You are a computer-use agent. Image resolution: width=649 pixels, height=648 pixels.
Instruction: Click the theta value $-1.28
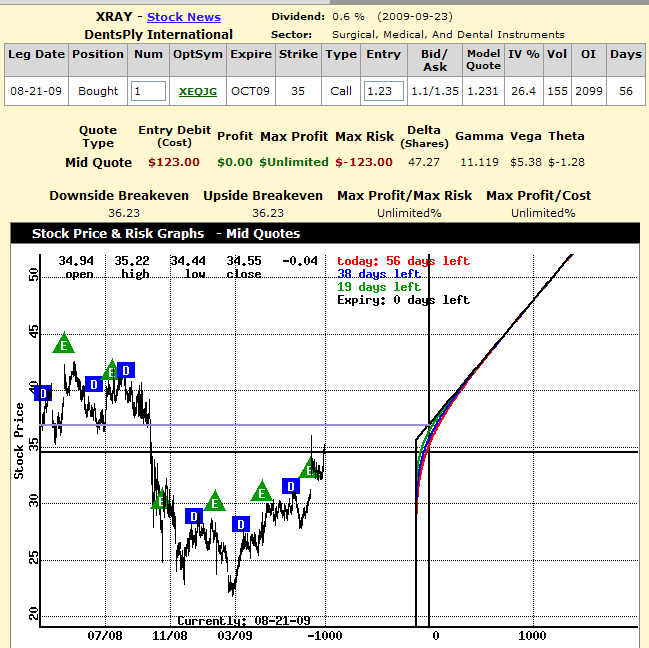[566, 162]
